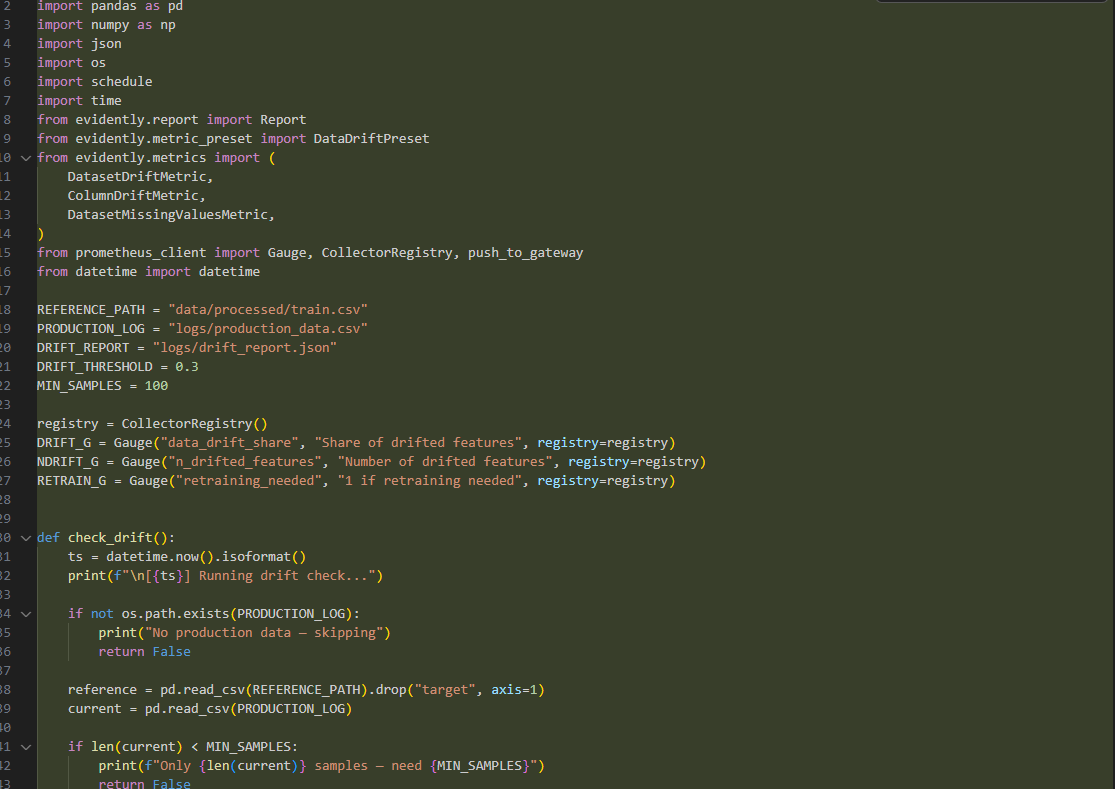Click the 'DRIFT_THRESHOLD' constant name
The height and width of the screenshot is (789, 1115).
(x=95, y=367)
